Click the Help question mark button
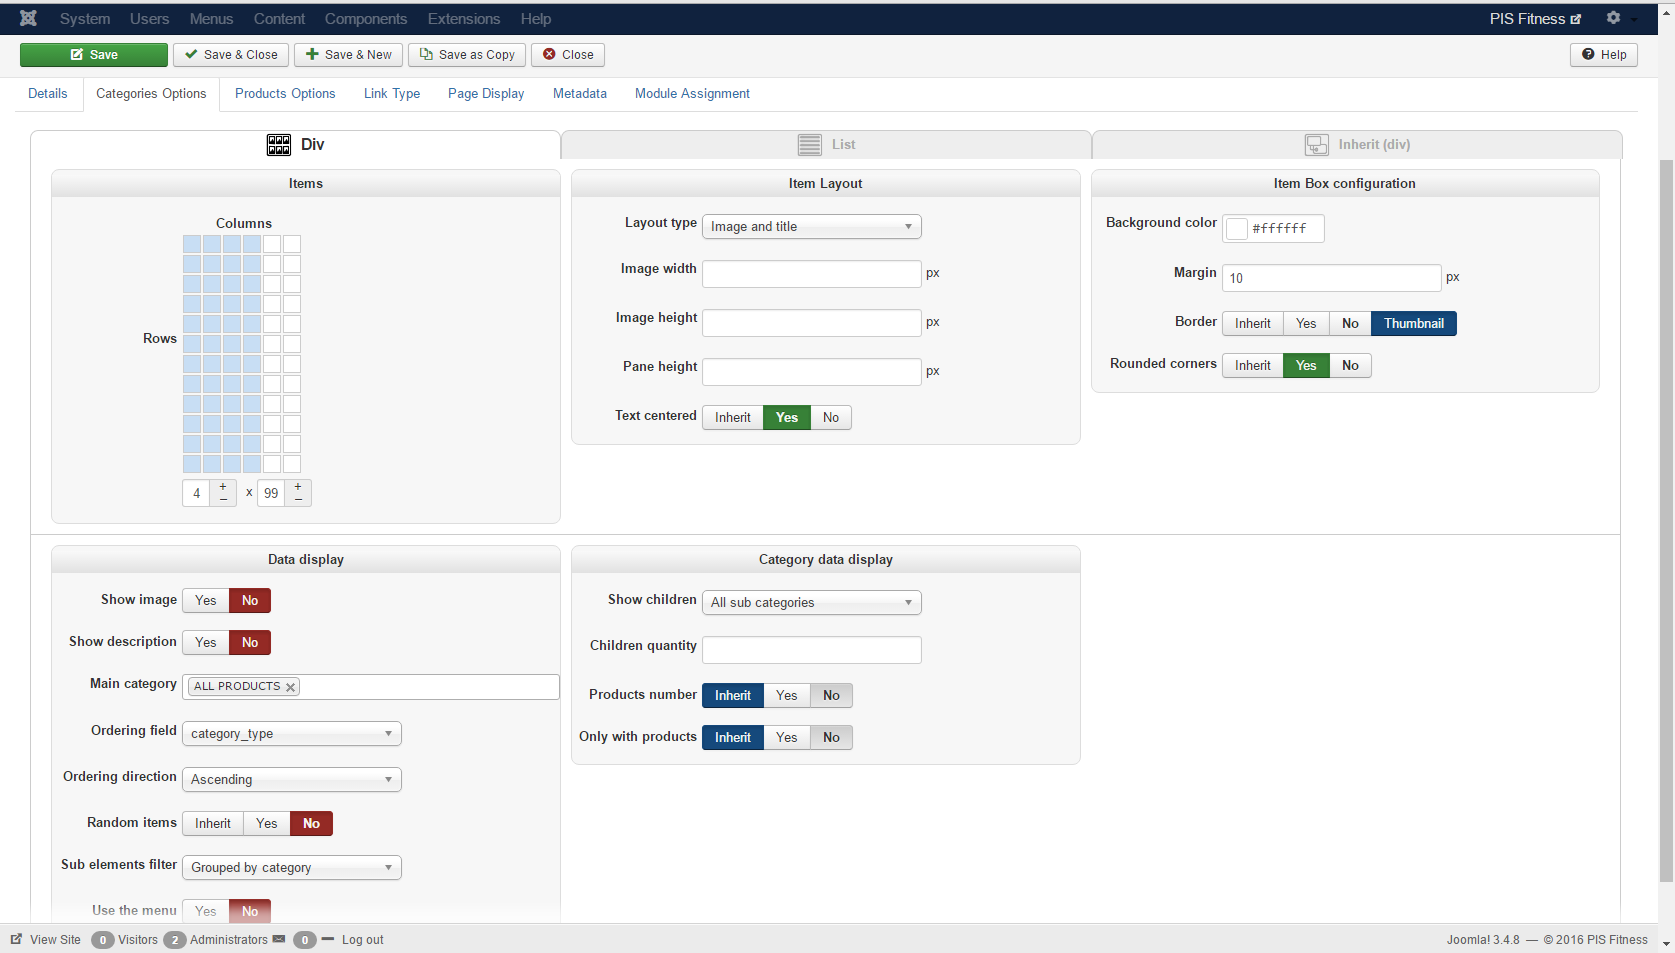 coord(1603,55)
